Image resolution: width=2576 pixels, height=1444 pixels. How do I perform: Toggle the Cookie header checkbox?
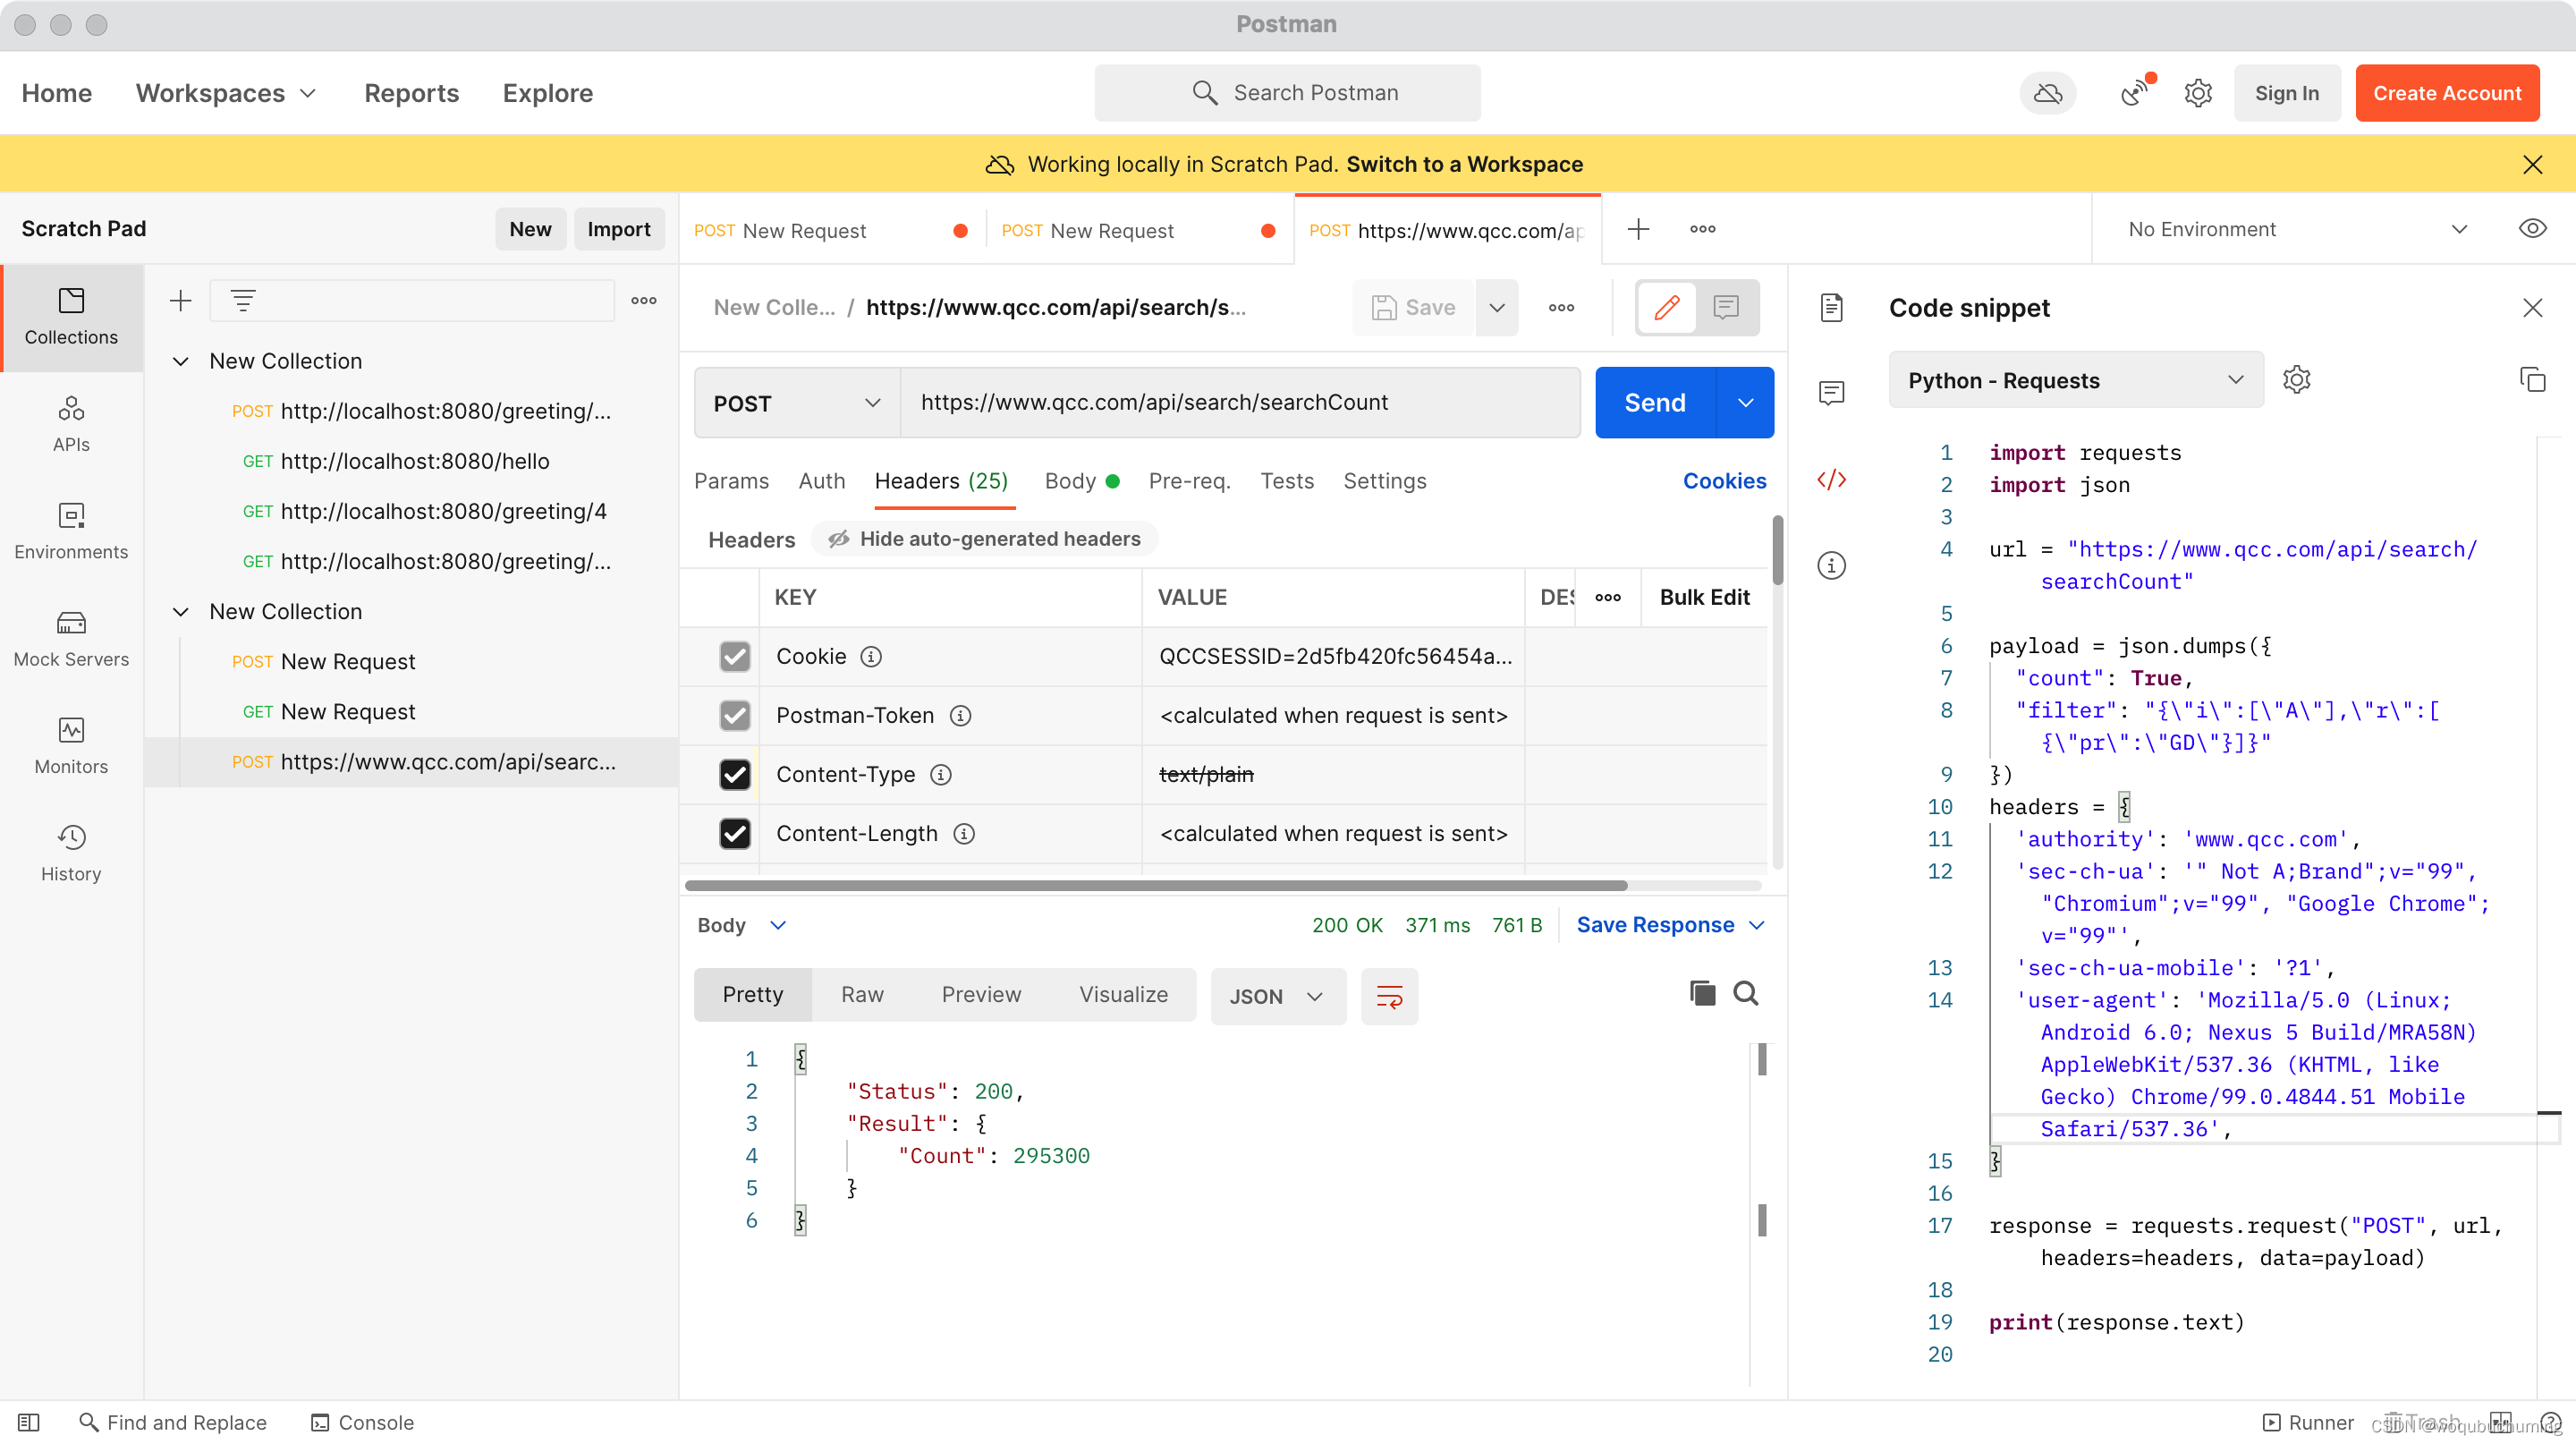[735, 656]
